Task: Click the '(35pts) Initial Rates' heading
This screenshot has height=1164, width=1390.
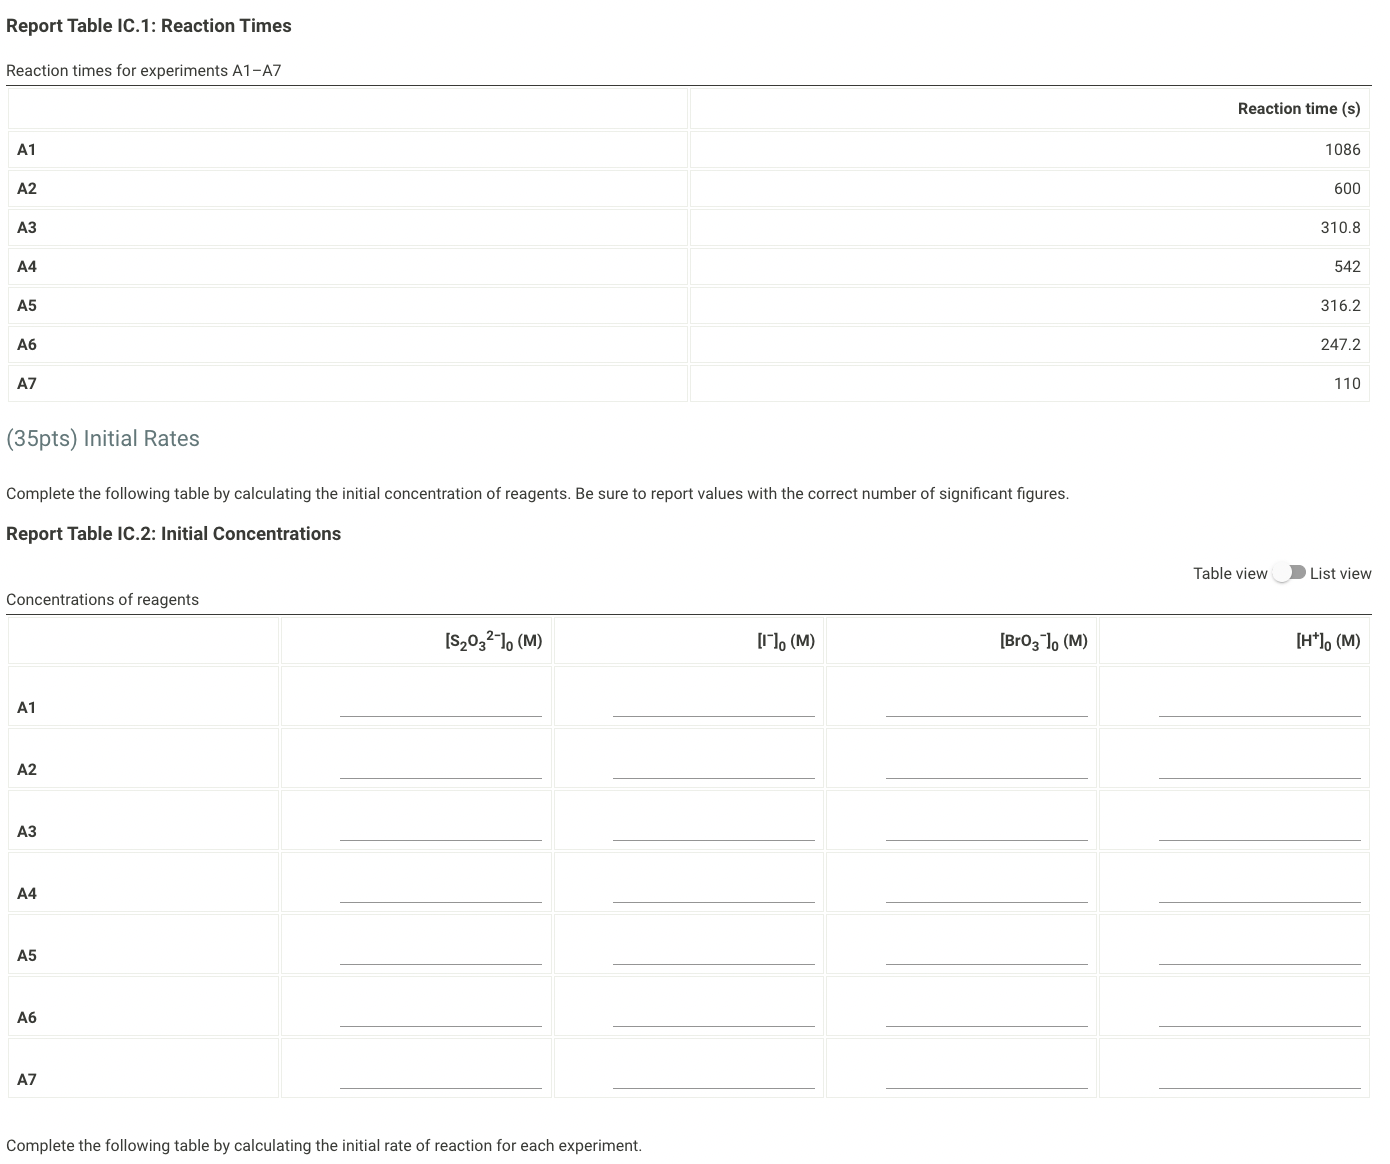Action: coord(103,438)
